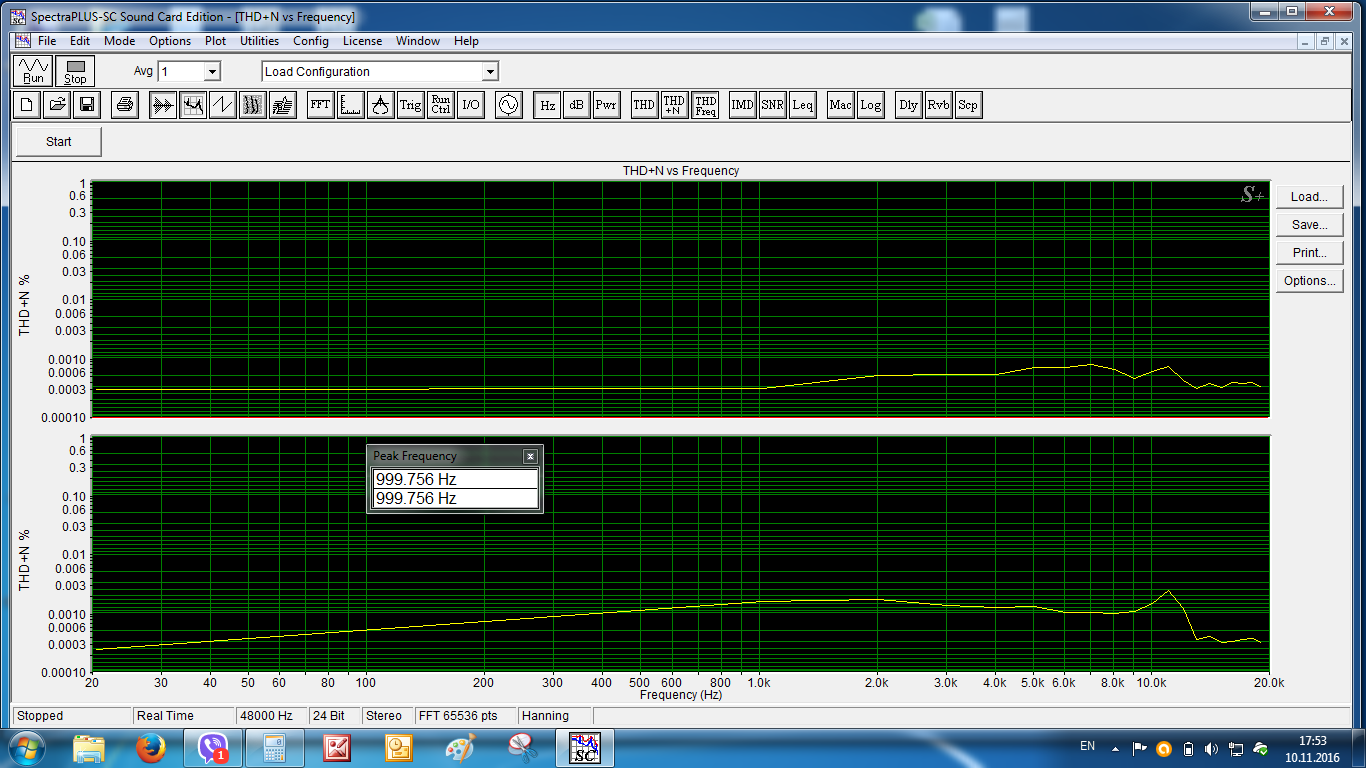Open the Config menu
The image size is (1366, 768).
pyautogui.click(x=311, y=41)
